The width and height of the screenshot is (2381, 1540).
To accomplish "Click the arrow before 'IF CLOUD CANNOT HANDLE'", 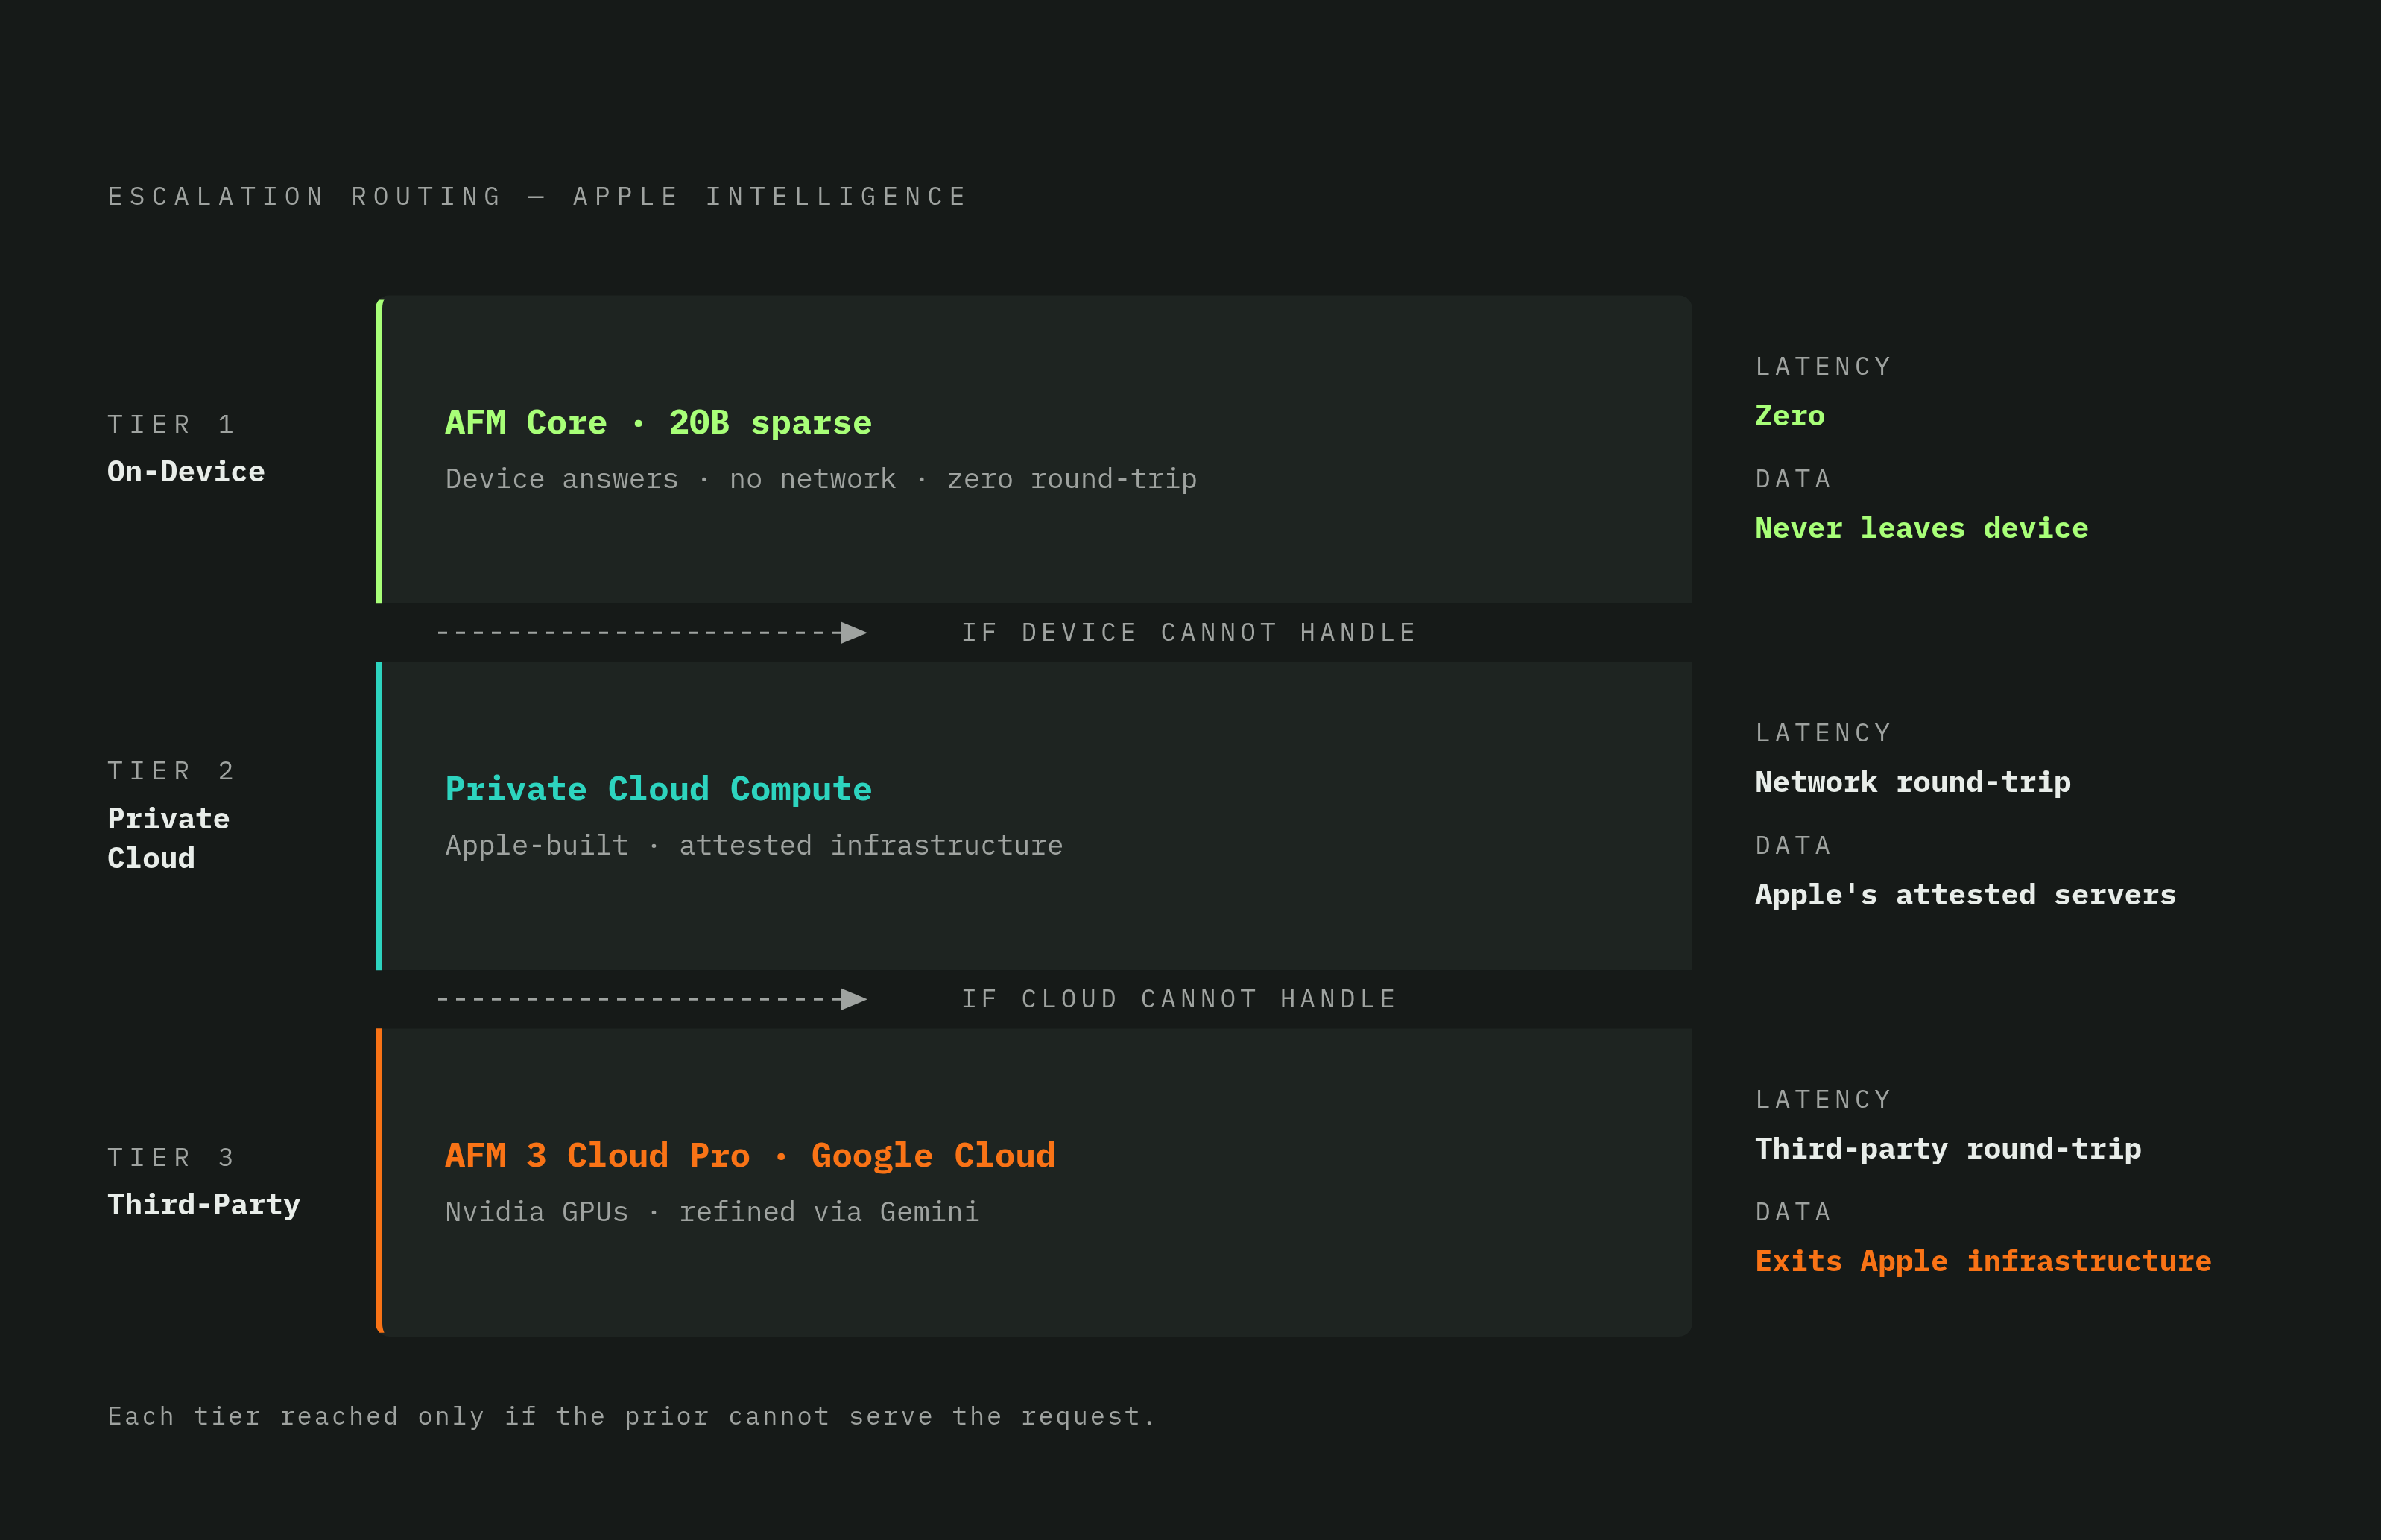I will (651, 999).
